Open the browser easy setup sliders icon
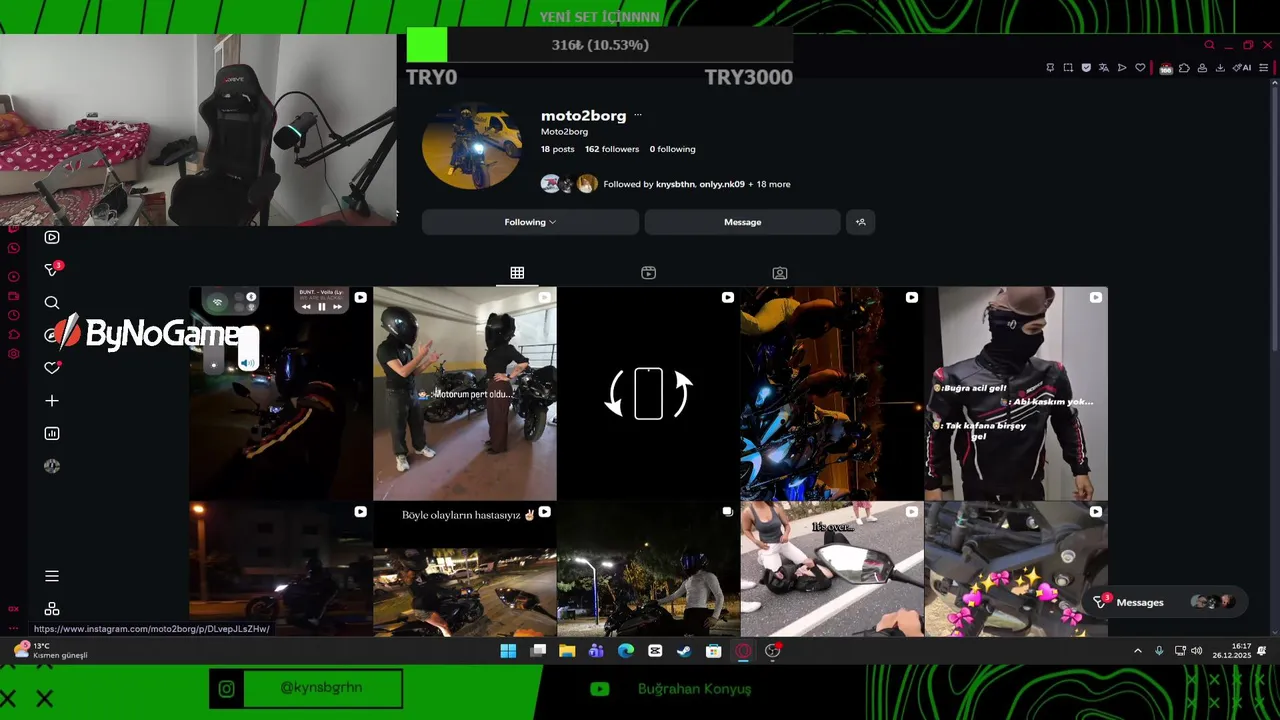Viewport: 1280px width, 720px height. [1264, 68]
